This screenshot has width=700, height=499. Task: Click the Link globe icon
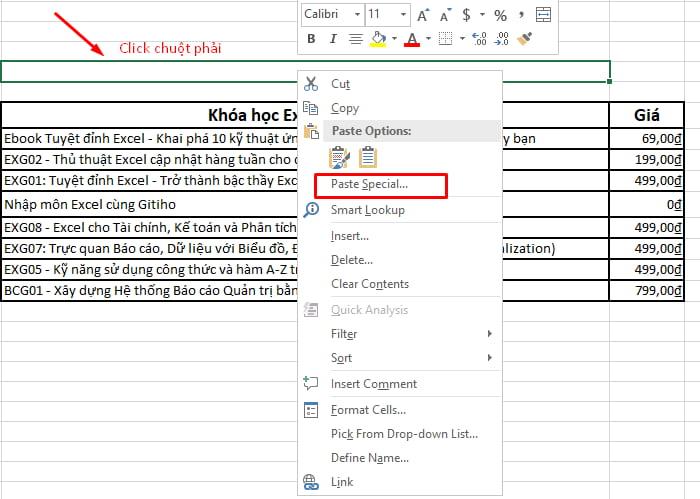click(x=311, y=482)
